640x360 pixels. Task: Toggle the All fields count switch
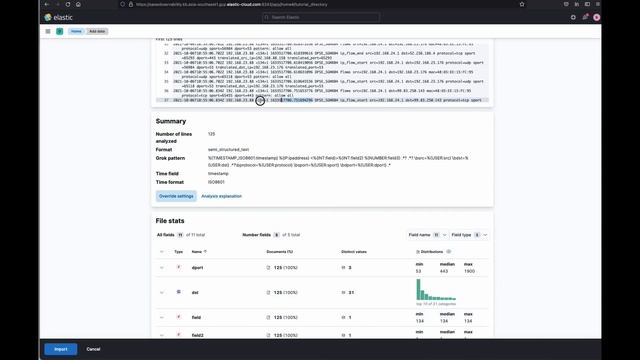click(180, 235)
